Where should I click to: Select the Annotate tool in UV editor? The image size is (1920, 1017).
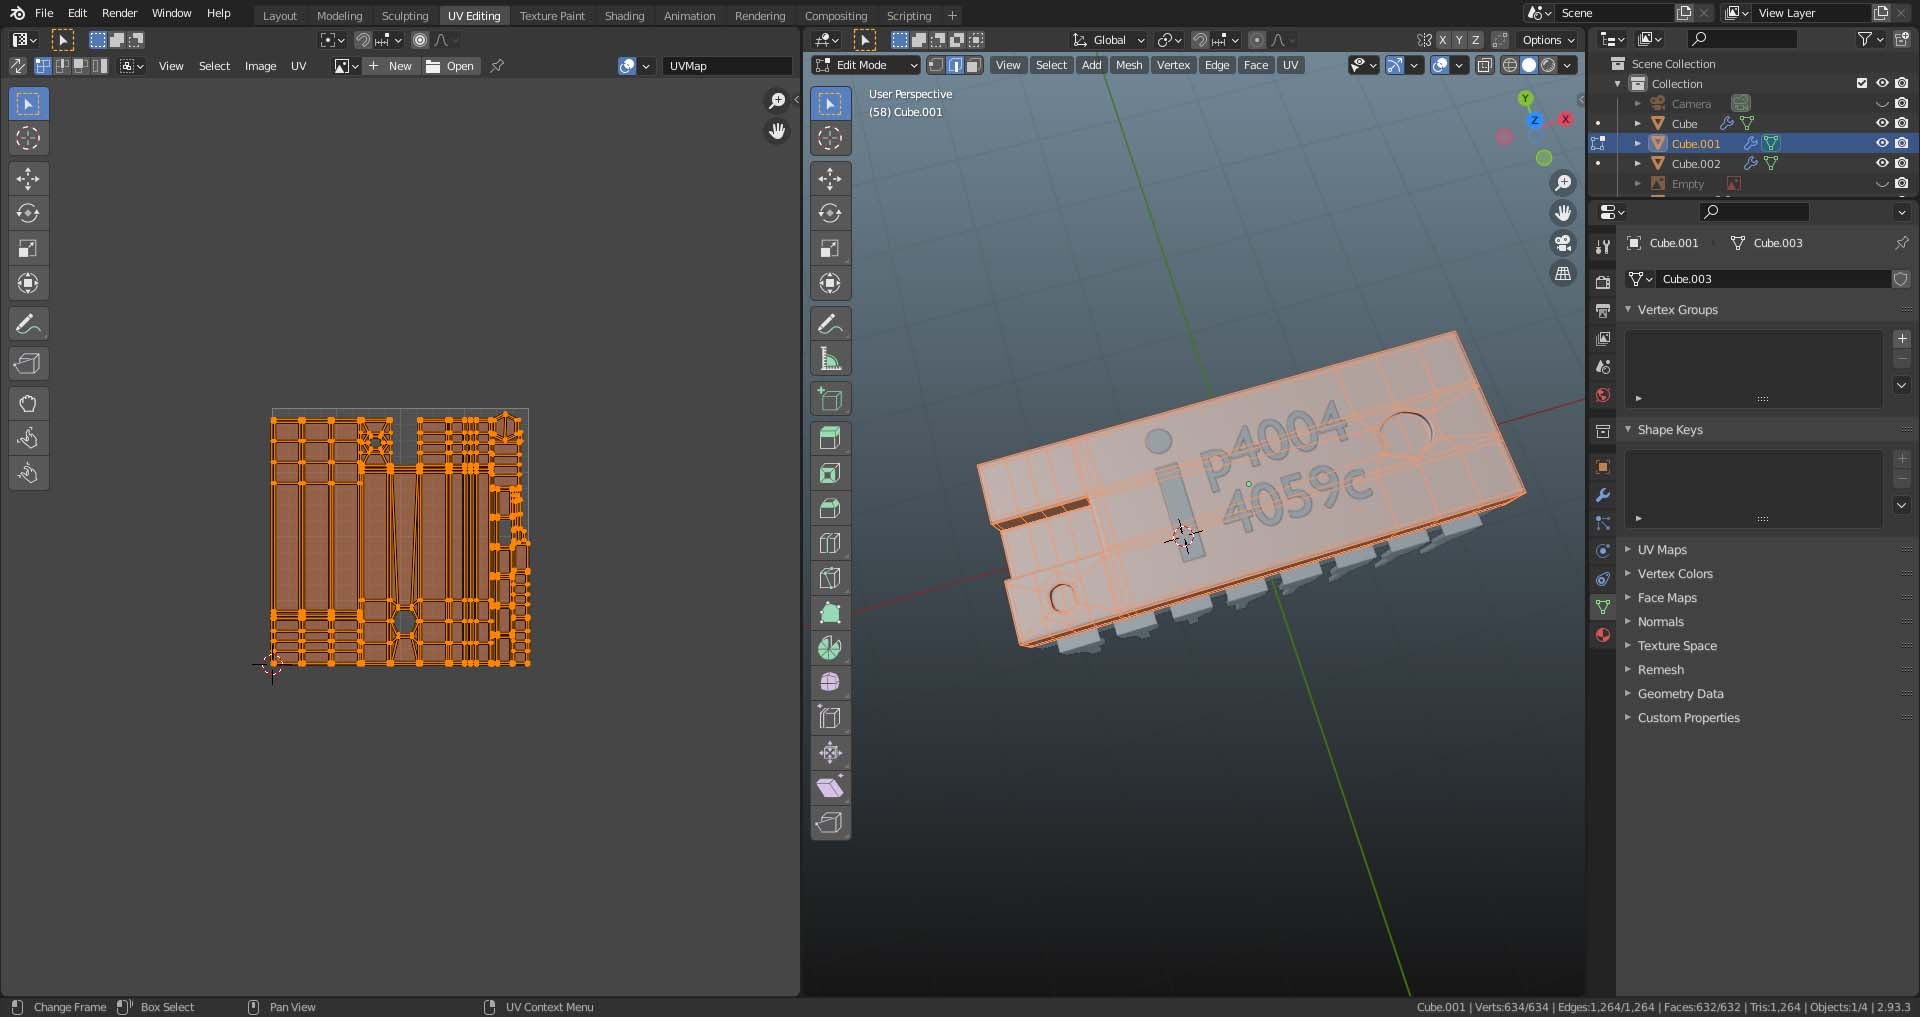point(28,324)
